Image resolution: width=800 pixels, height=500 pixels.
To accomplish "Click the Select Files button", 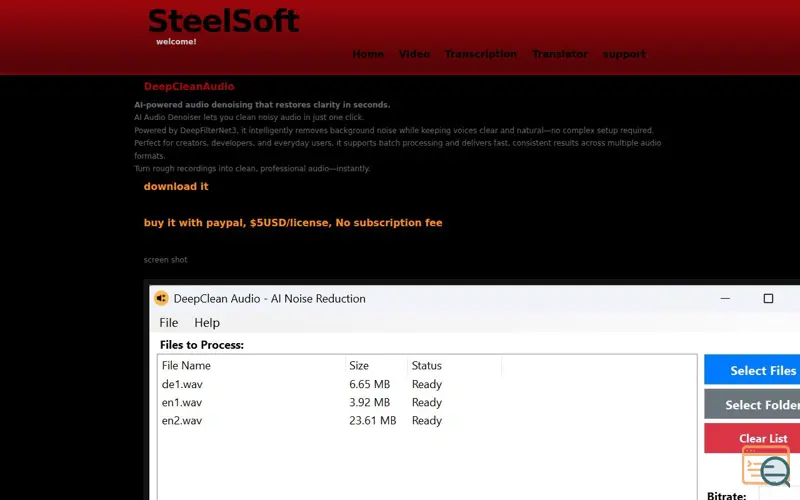I will coord(752,370).
